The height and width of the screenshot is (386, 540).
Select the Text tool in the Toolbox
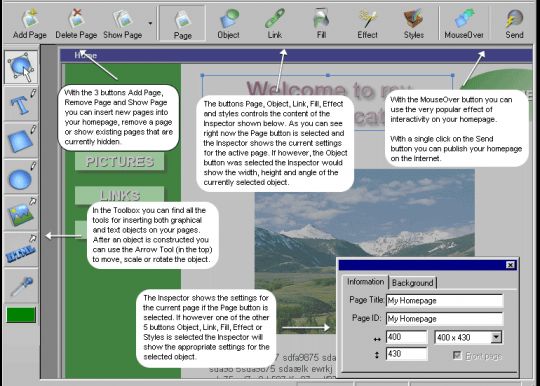tap(21, 104)
